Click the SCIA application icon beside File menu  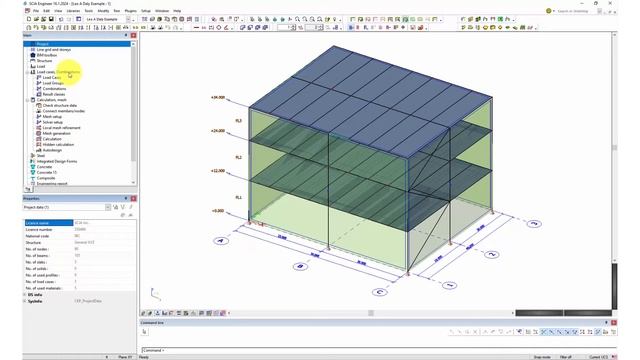coord(28,11)
